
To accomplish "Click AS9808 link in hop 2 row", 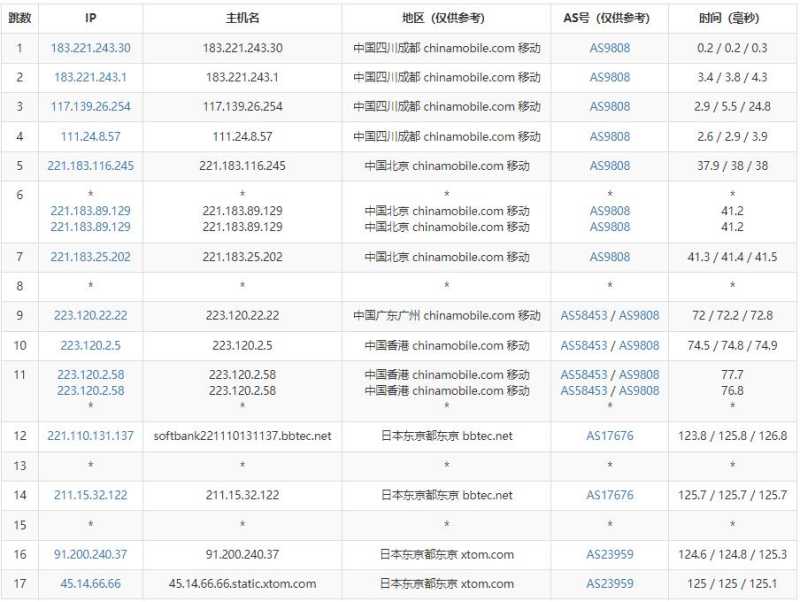I will (610, 77).
